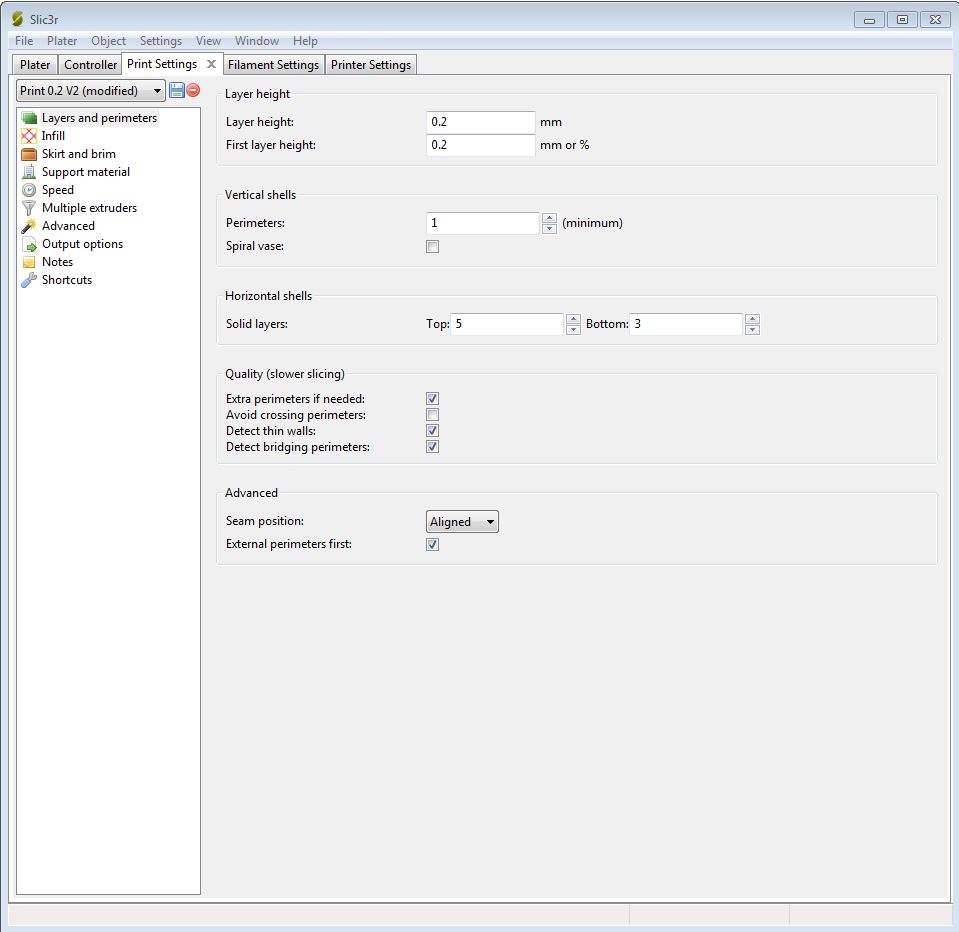The height and width of the screenshot is (932, 959).
Task: Open the Settings menu
Action: 160,41
